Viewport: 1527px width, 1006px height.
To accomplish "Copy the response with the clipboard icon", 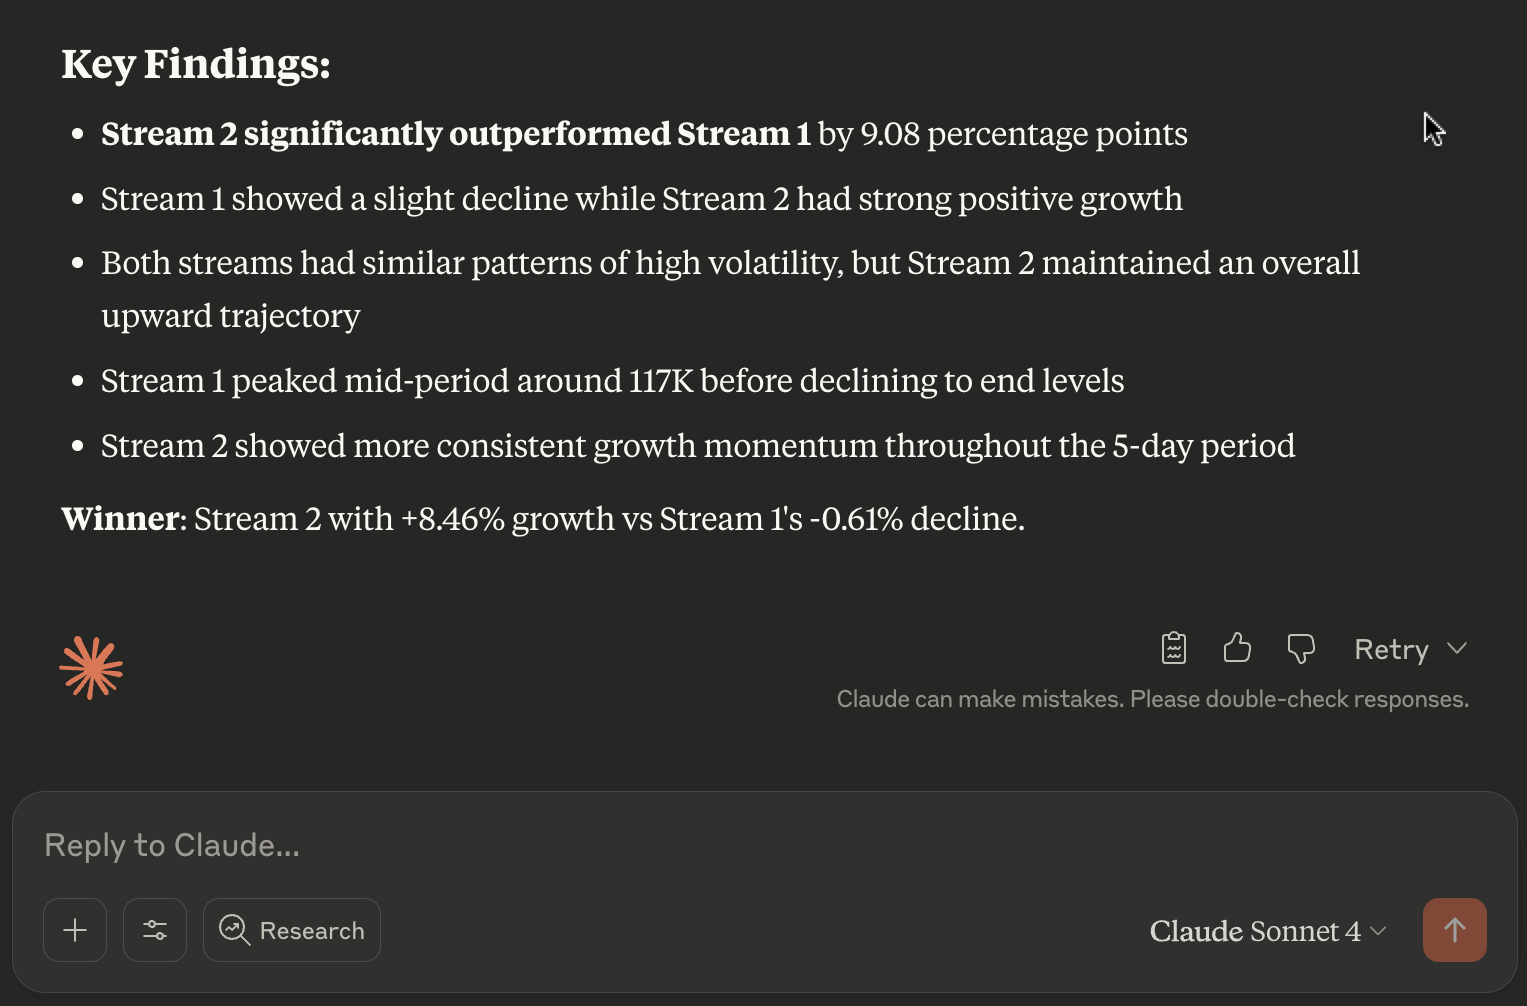I will pos(1174,648).
